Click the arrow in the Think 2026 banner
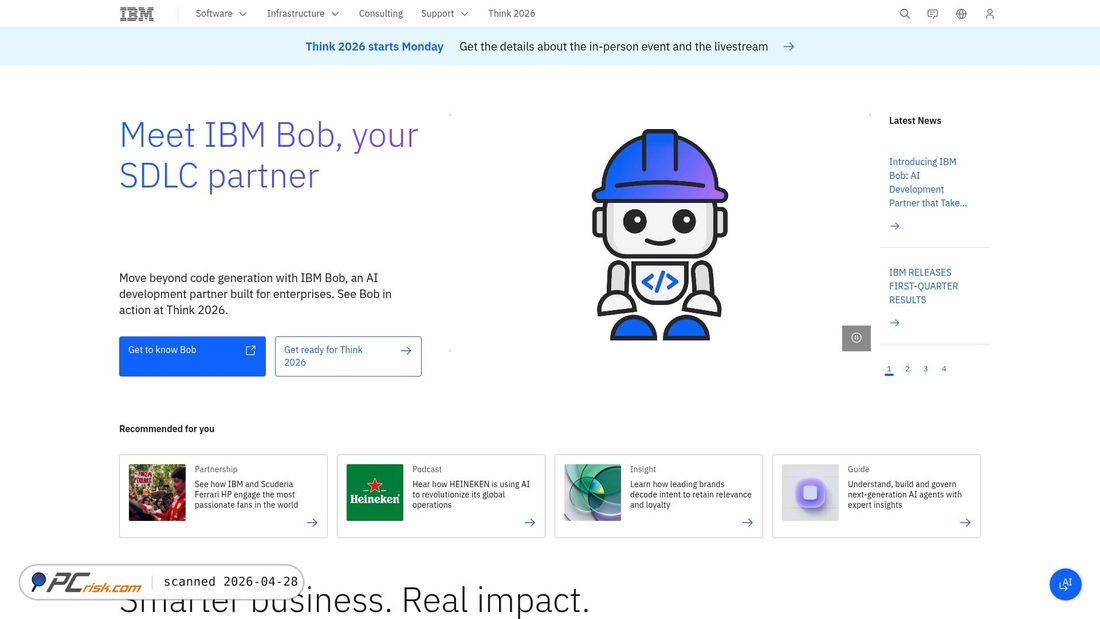 [789, 46]
